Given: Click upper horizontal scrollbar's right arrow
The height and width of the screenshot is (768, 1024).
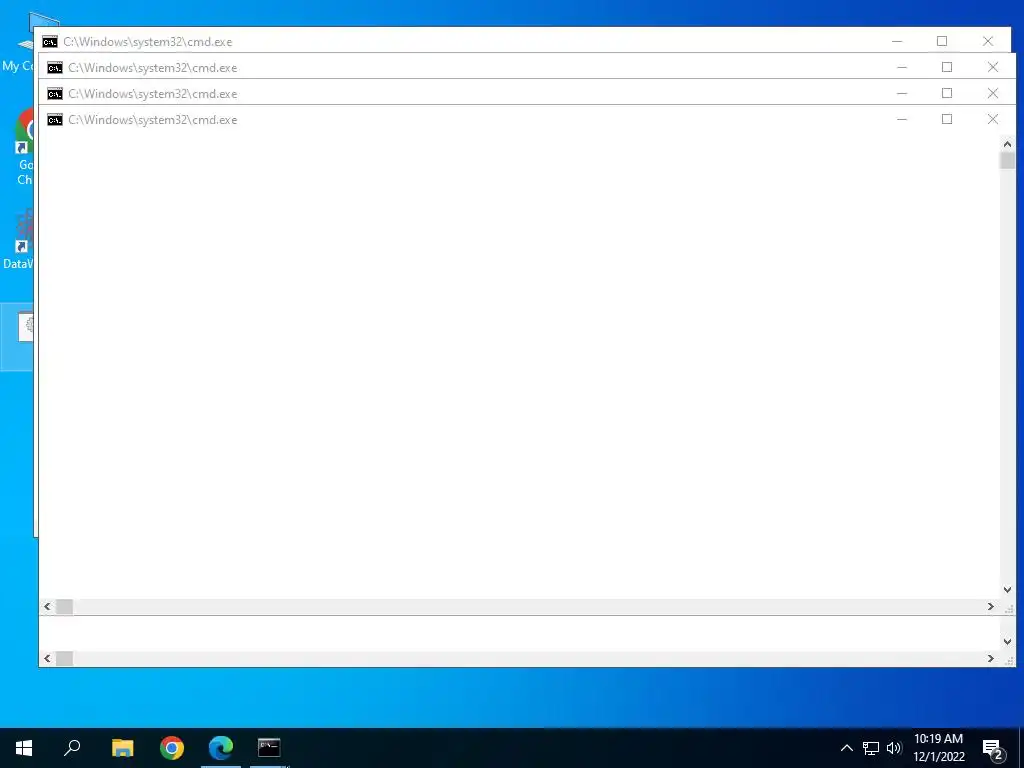Looking at the screenshot, I should coord(991,607).
